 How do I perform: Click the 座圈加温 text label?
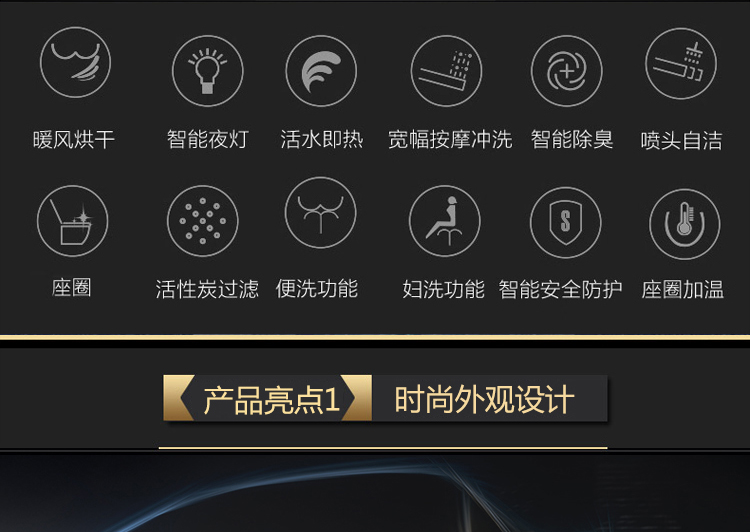[683, 289]
